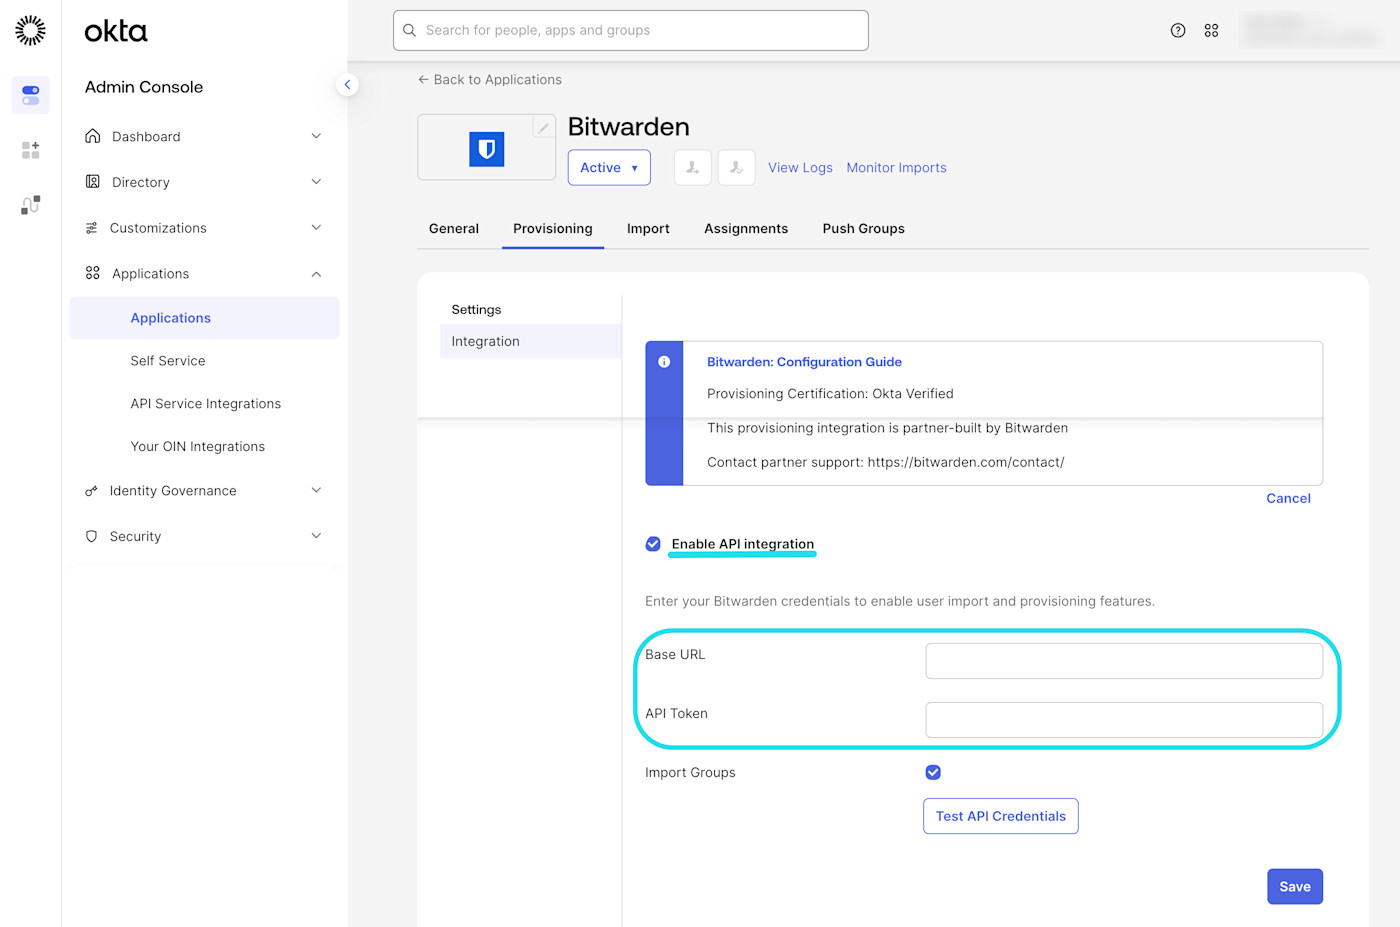Click the Customizations sliders icon

click(x=92, y=228)
